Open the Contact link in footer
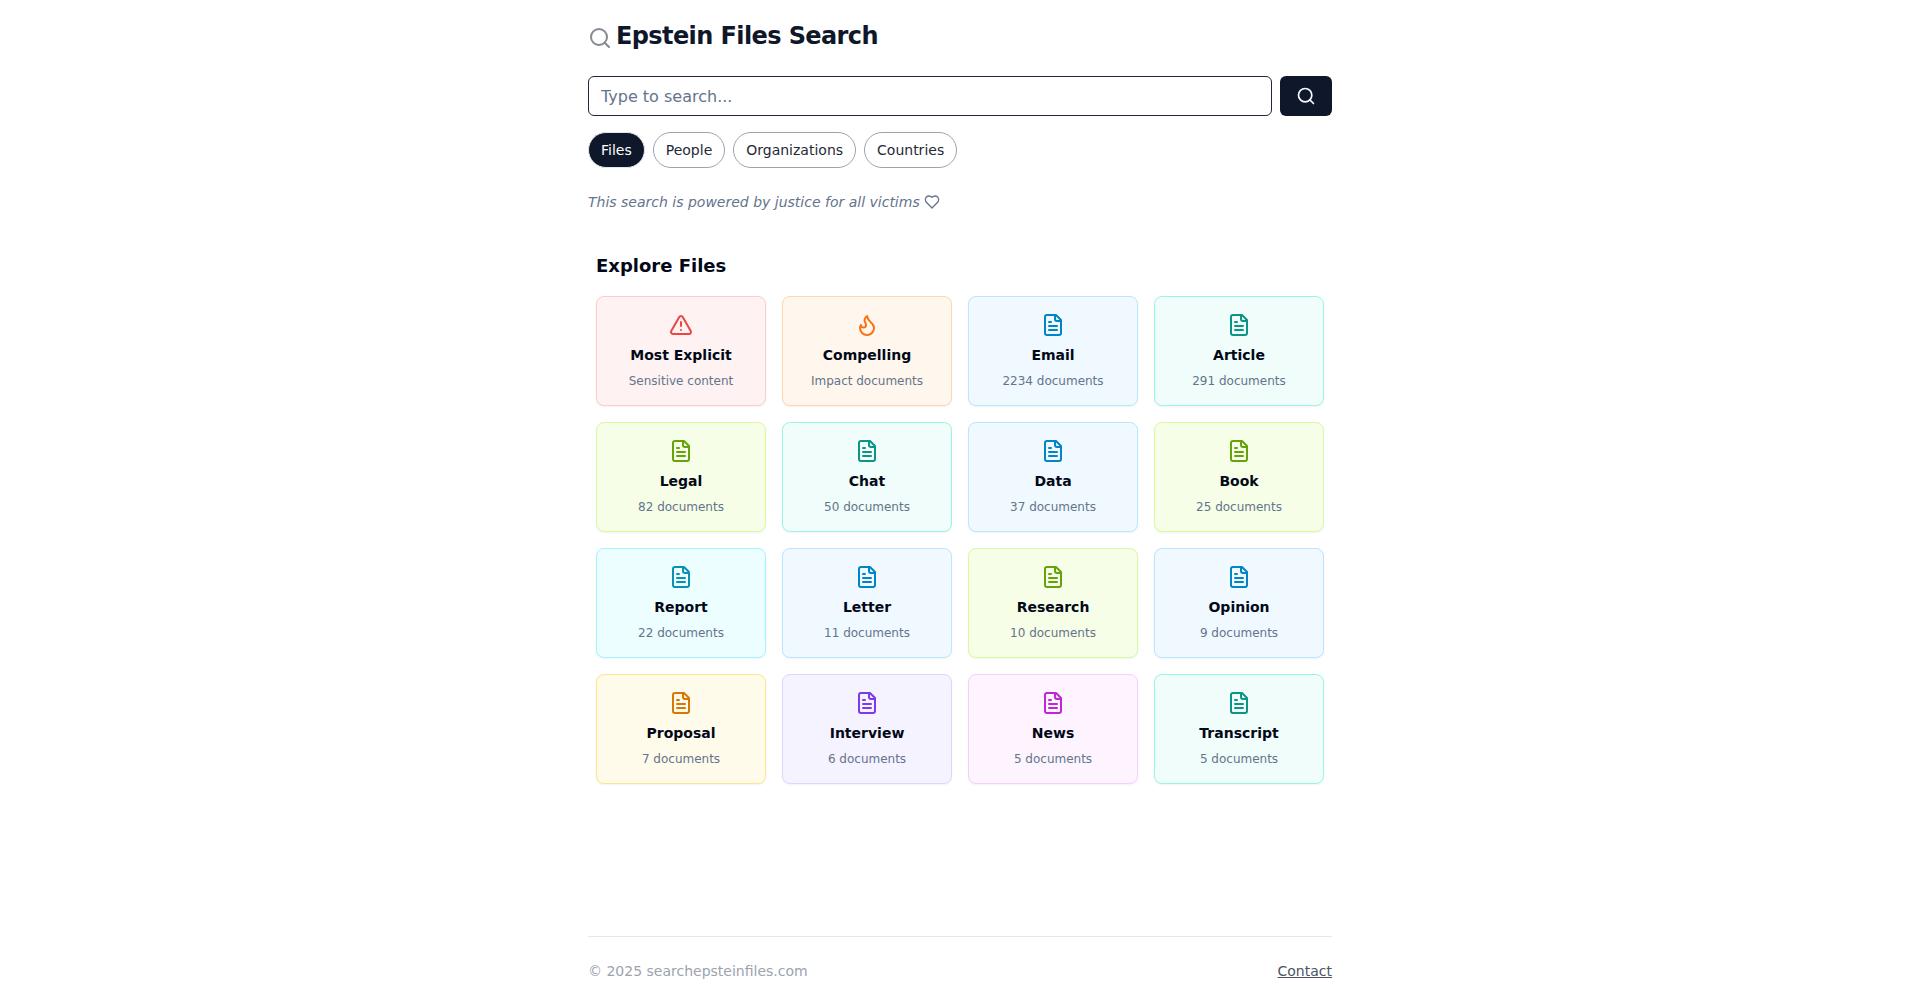Image resolution: width=1920 pixels, height=993 pixels. click(1304, 971)
